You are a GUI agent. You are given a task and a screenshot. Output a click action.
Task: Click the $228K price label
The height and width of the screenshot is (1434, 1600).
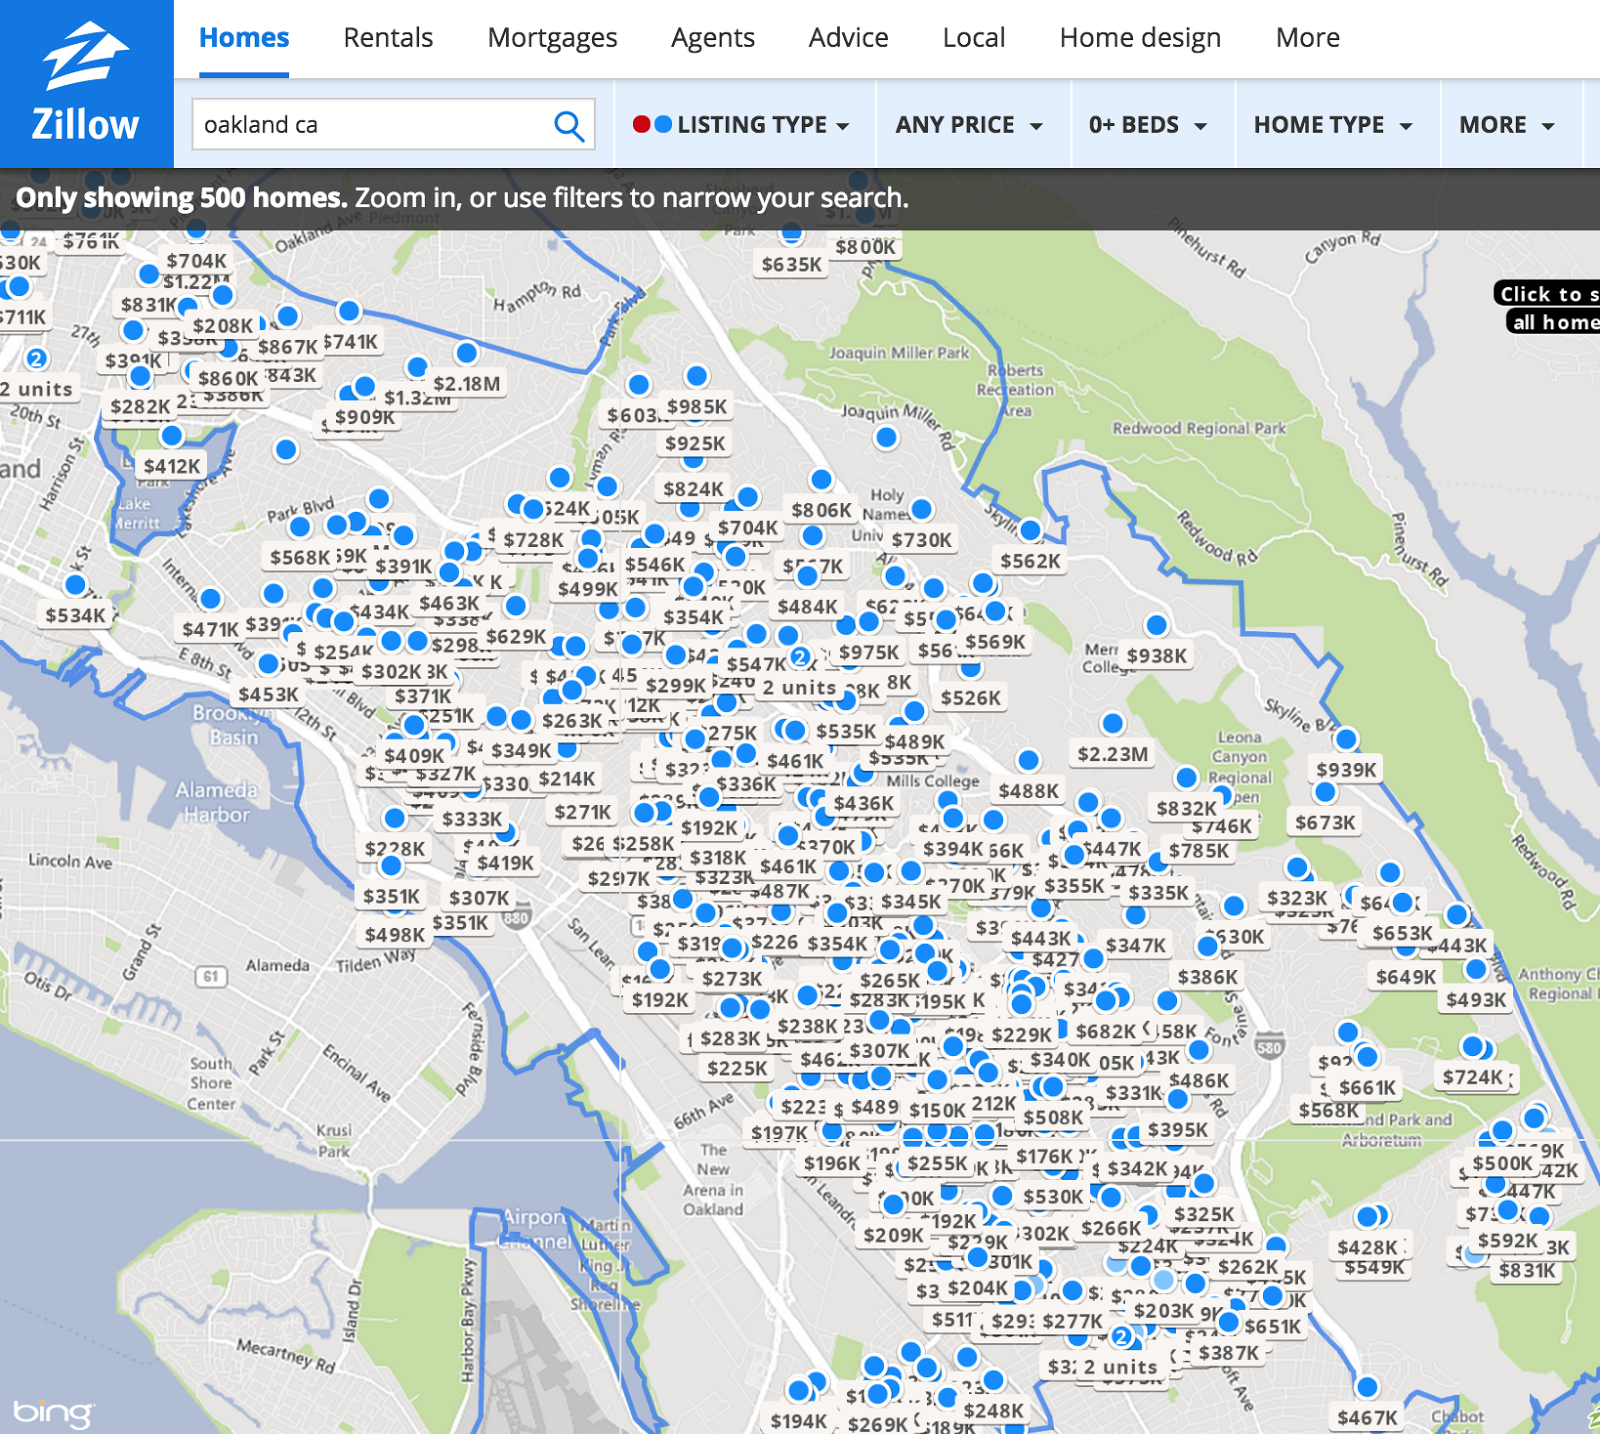coord(395,849)
